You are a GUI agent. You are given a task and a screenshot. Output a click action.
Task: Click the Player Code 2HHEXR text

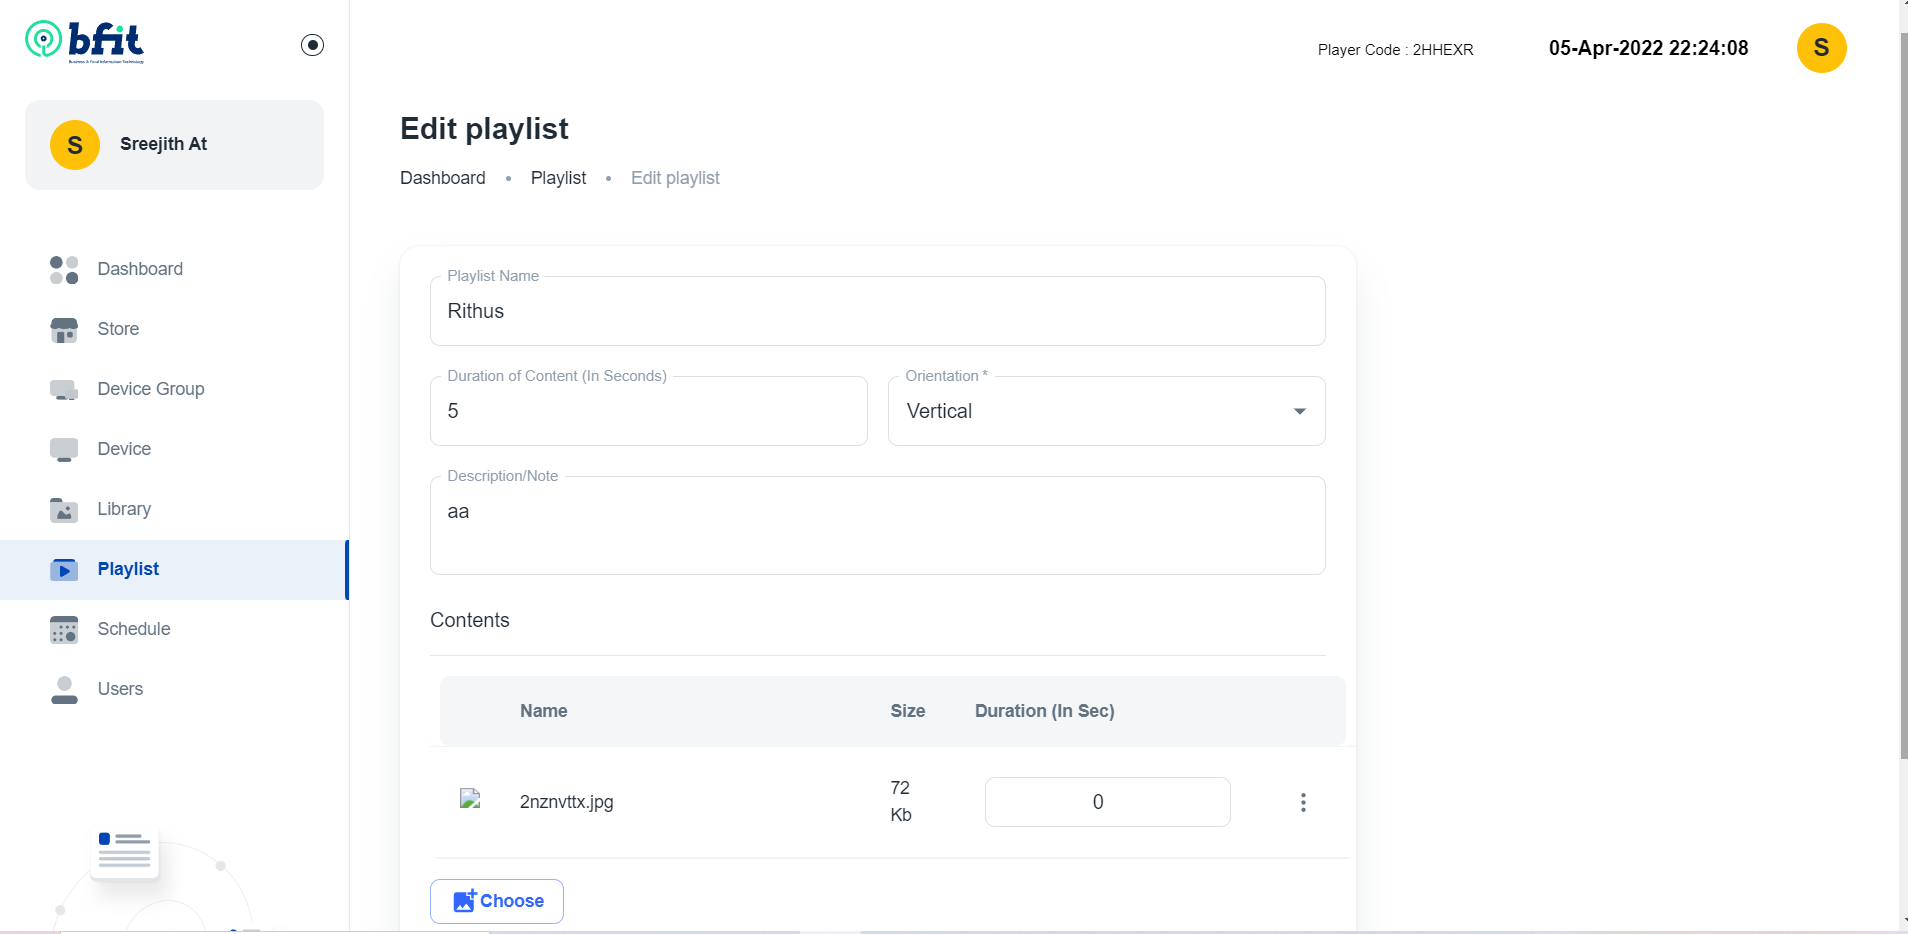[1395, 50]
